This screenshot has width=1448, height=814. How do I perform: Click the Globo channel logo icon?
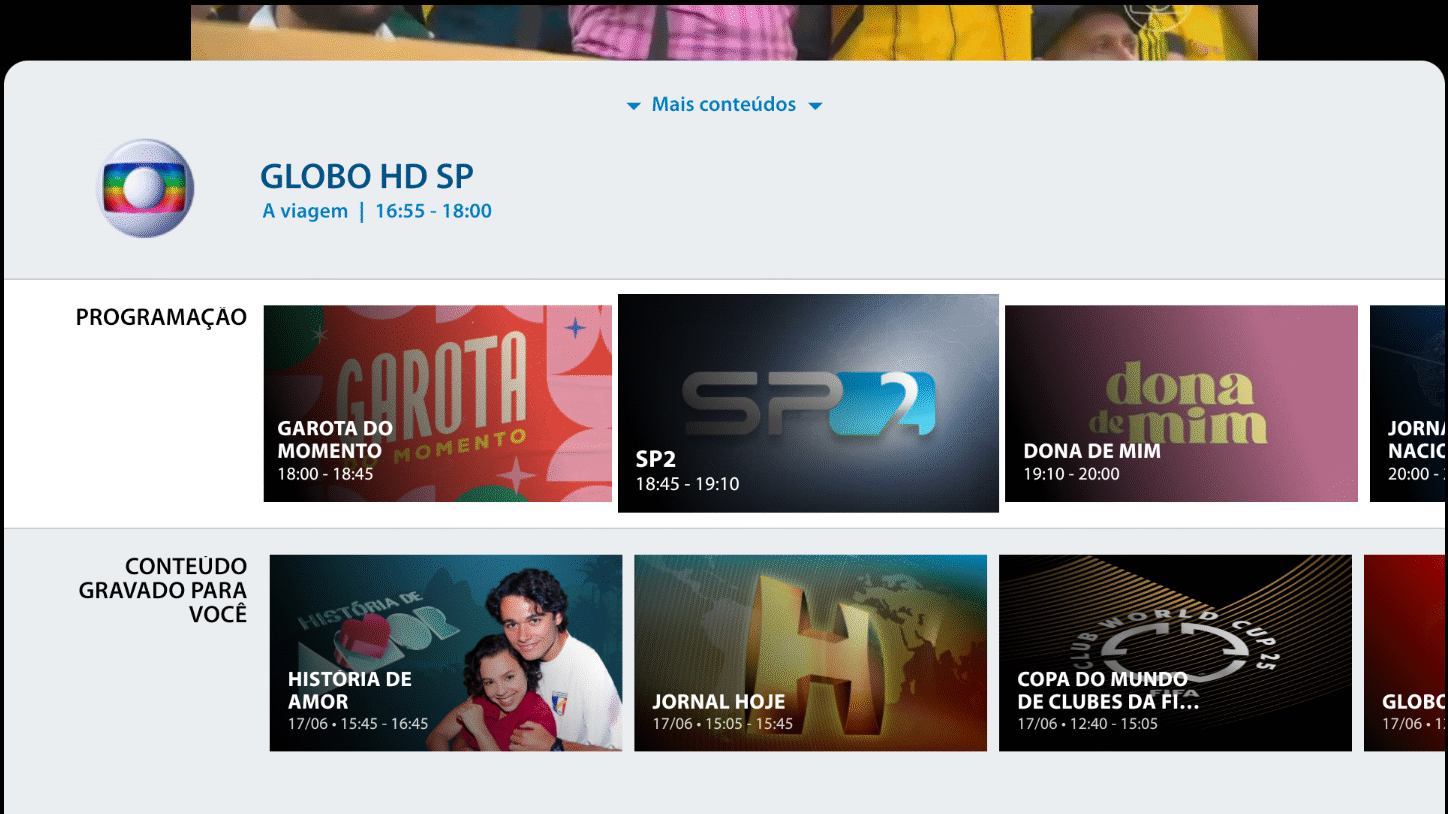[x=145, y=188]
